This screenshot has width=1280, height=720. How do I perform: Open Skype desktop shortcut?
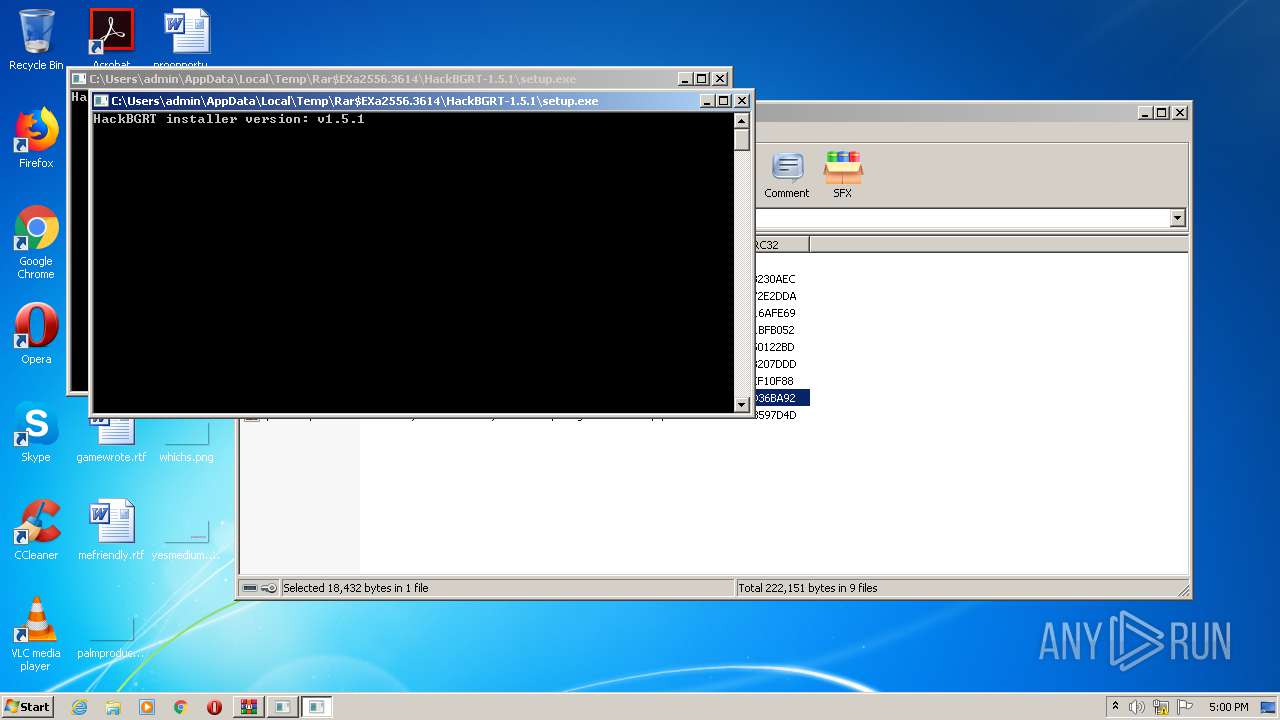[x=36, y=432]
